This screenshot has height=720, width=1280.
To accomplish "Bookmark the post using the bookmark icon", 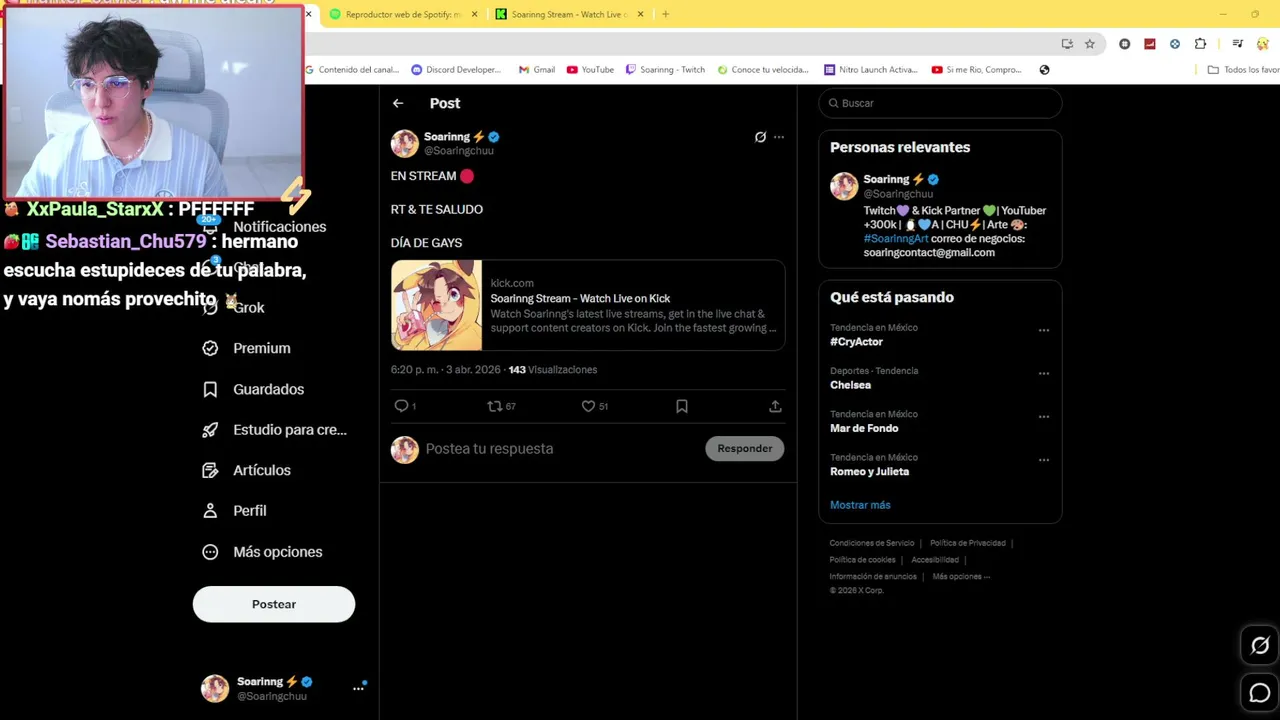I will [682, 406].
